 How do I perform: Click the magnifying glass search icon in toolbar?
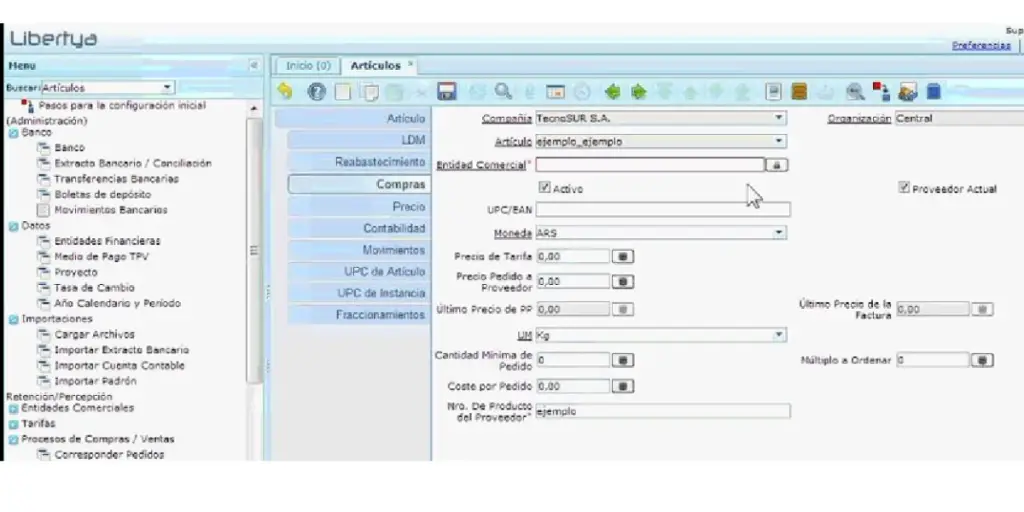[x=503, y=92]
